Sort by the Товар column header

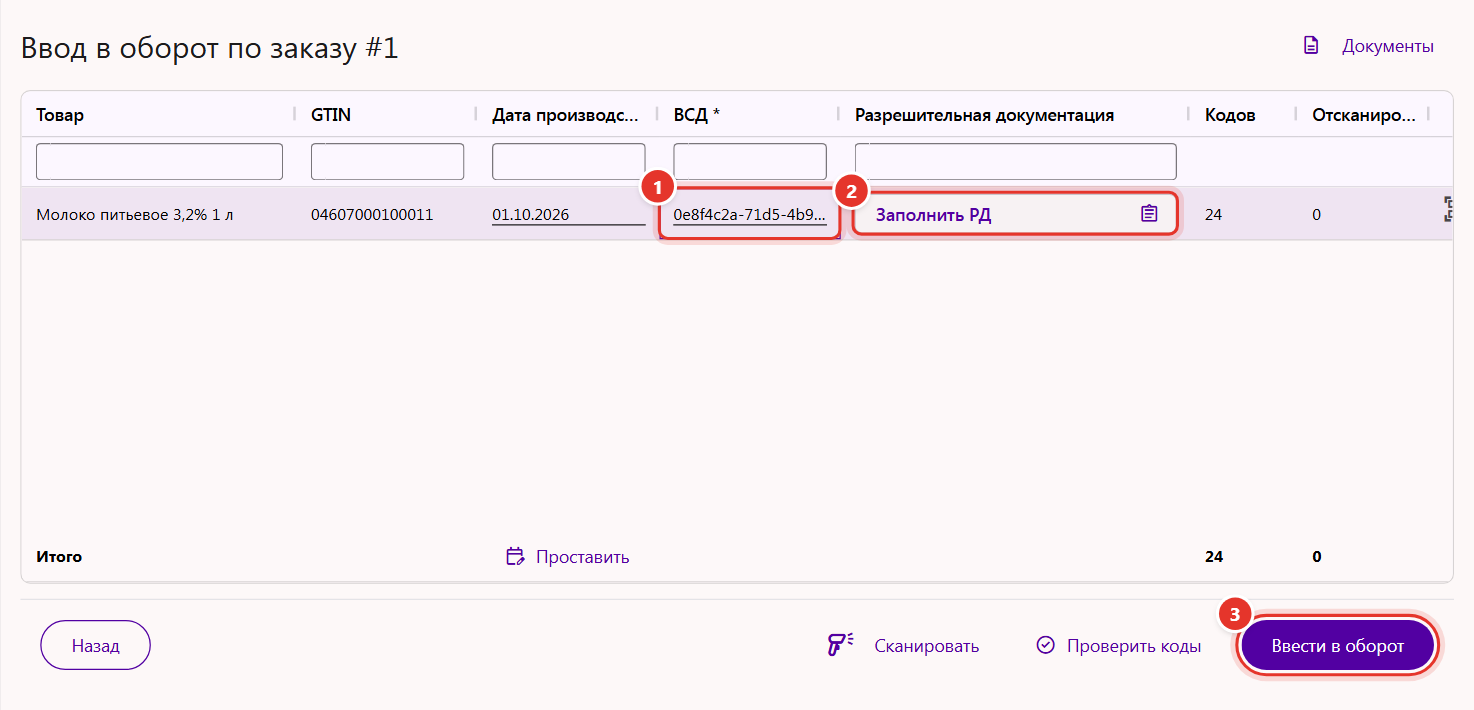point(60,115)
